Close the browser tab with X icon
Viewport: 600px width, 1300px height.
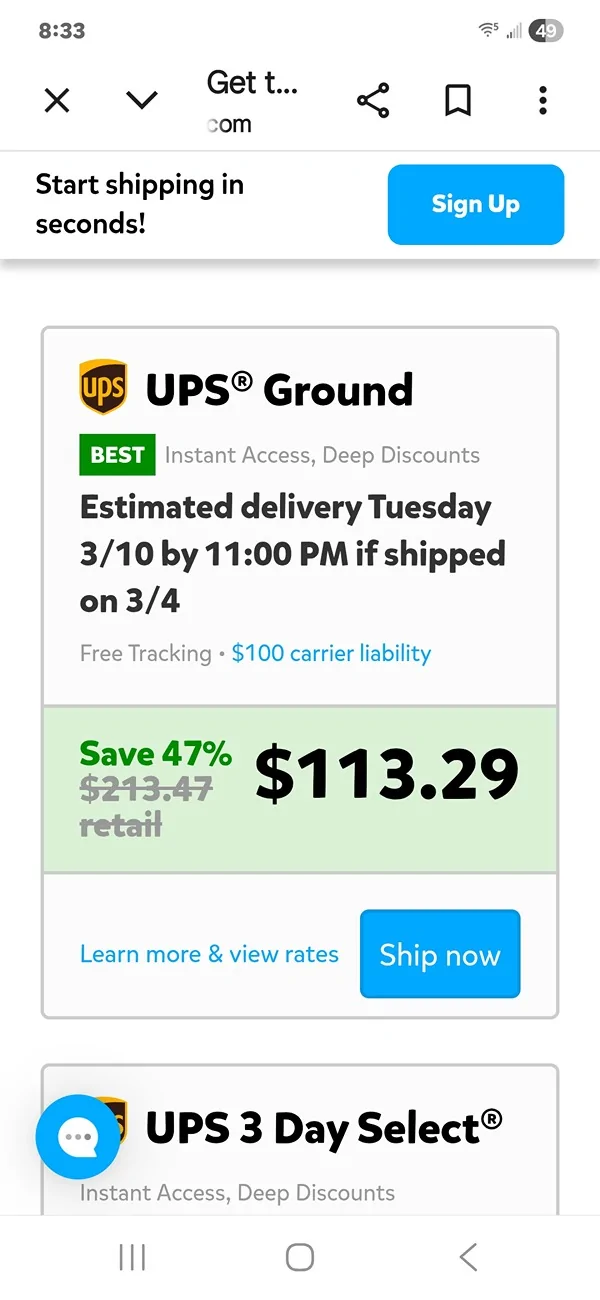tap(57, 100)
